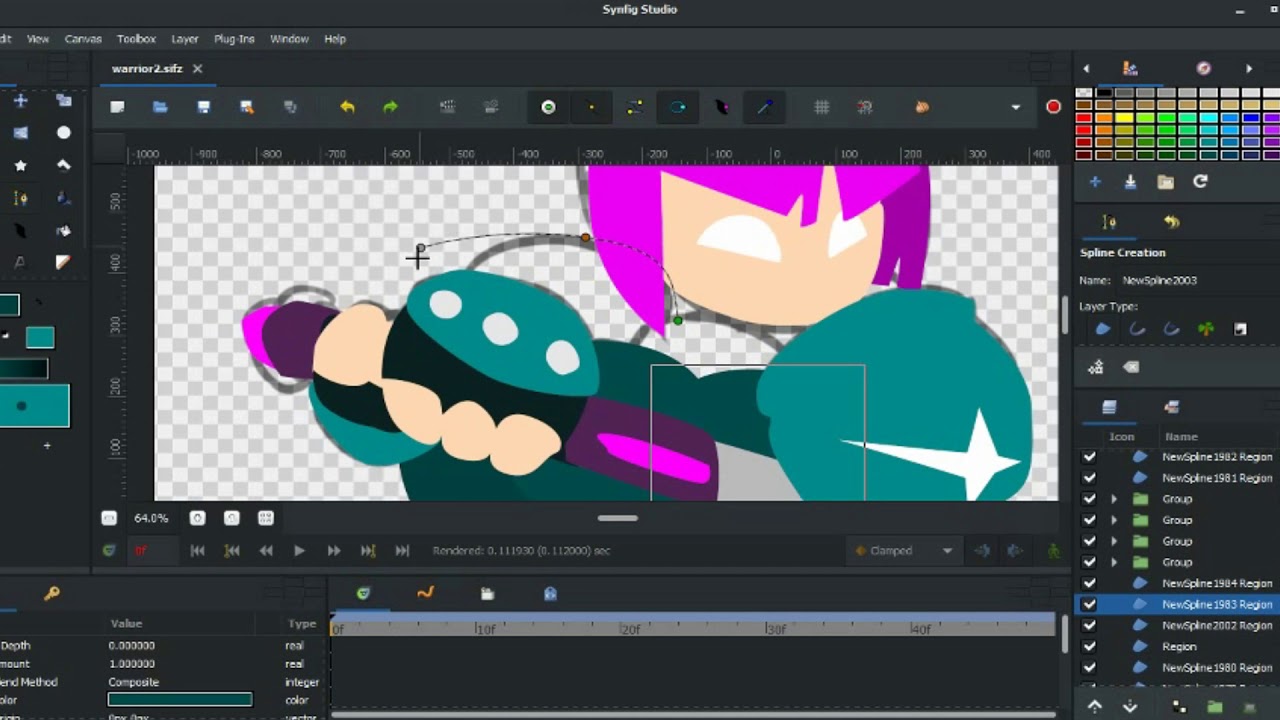Open the Plug-Ins menu
Image resolution: width=1280 pixels, height=720 pixels.
click(x=234, y=39)
